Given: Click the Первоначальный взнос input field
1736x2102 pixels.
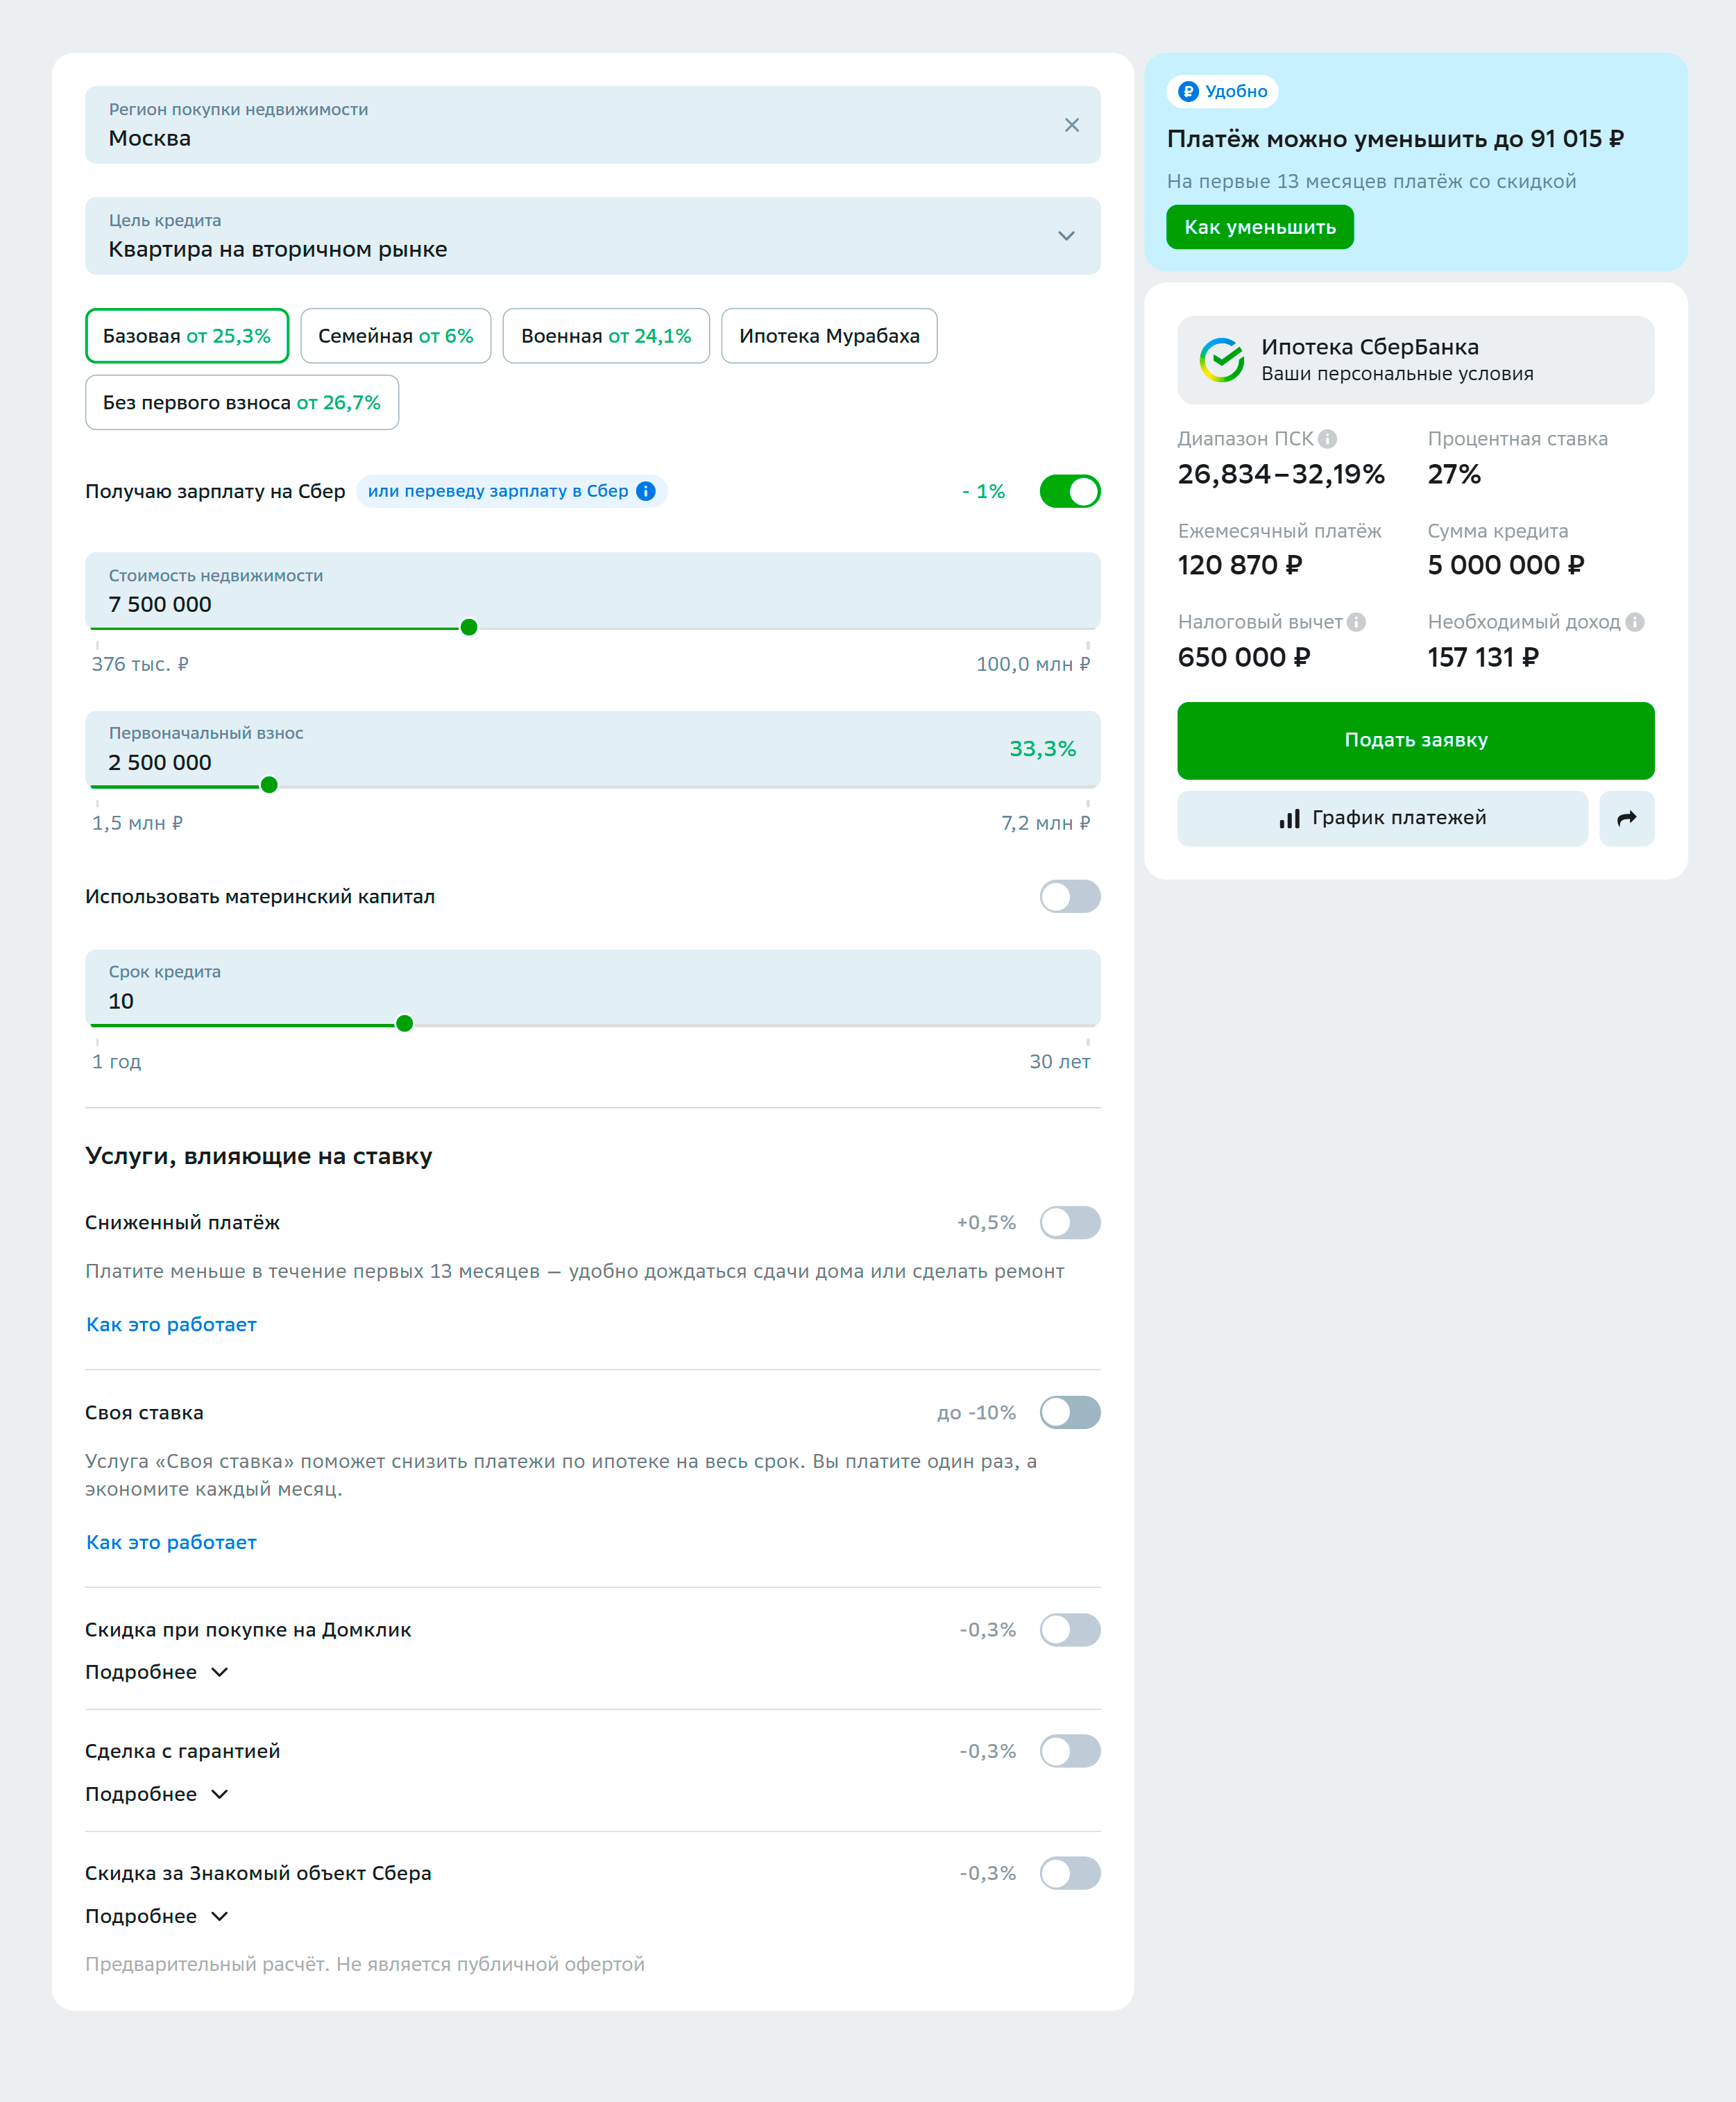Looking at the screenshot, I should [592, 749].
